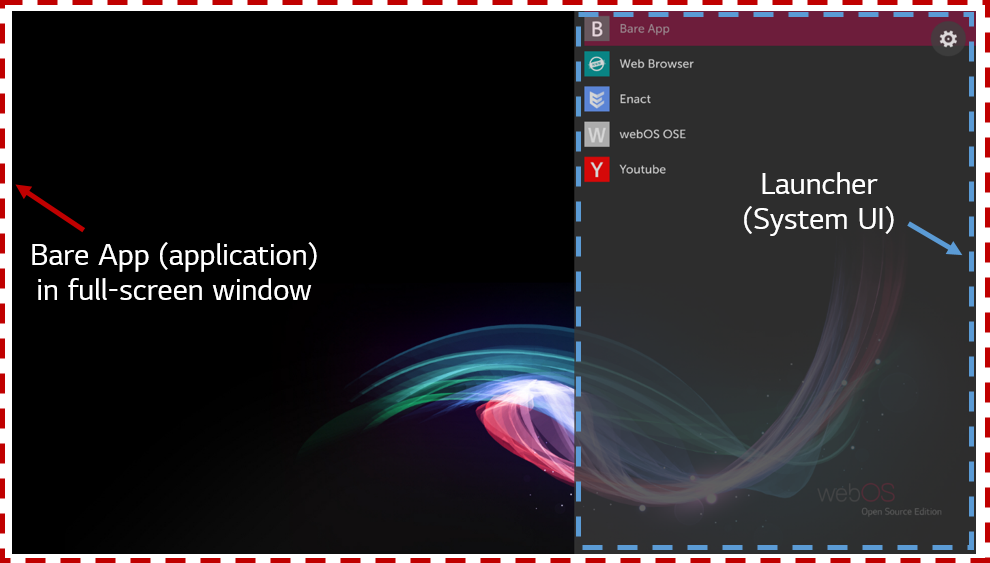The width and height of the screenshot is (990, 563).
Task: Choose the 'Enact' text label
Action: coord(635,99)
